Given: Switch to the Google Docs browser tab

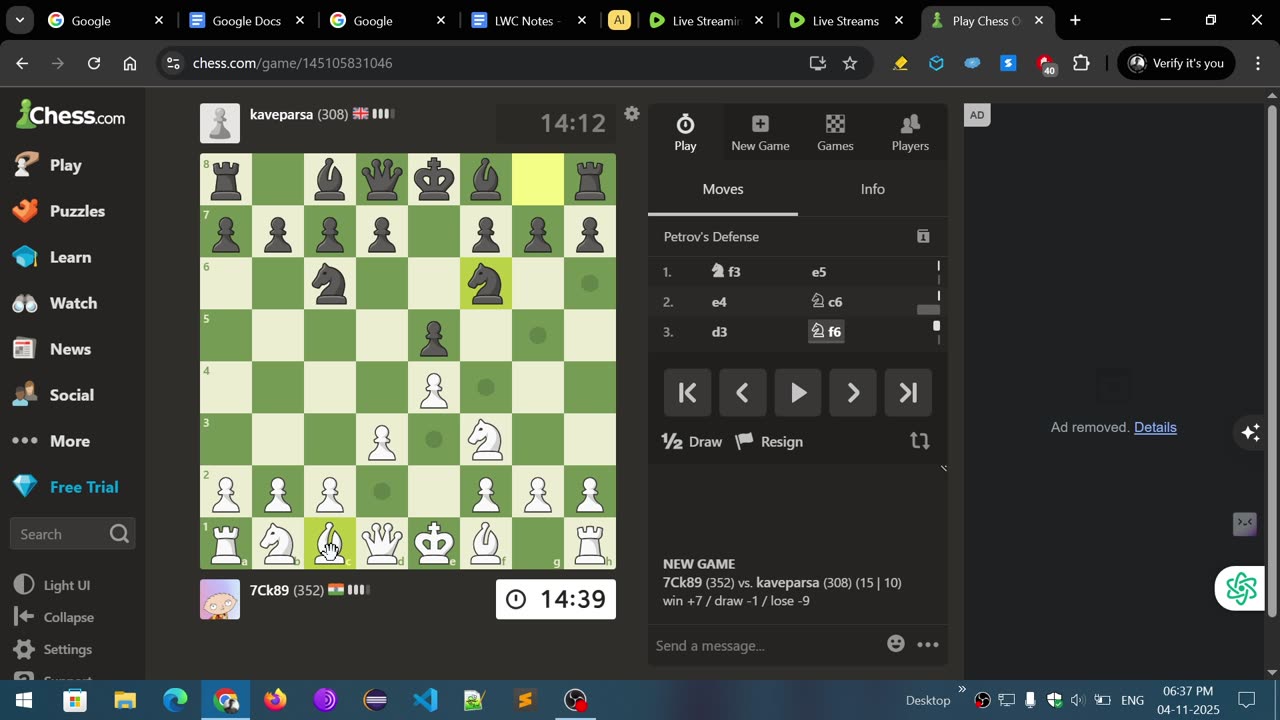Looking at the screenshot, I should 246,20.
